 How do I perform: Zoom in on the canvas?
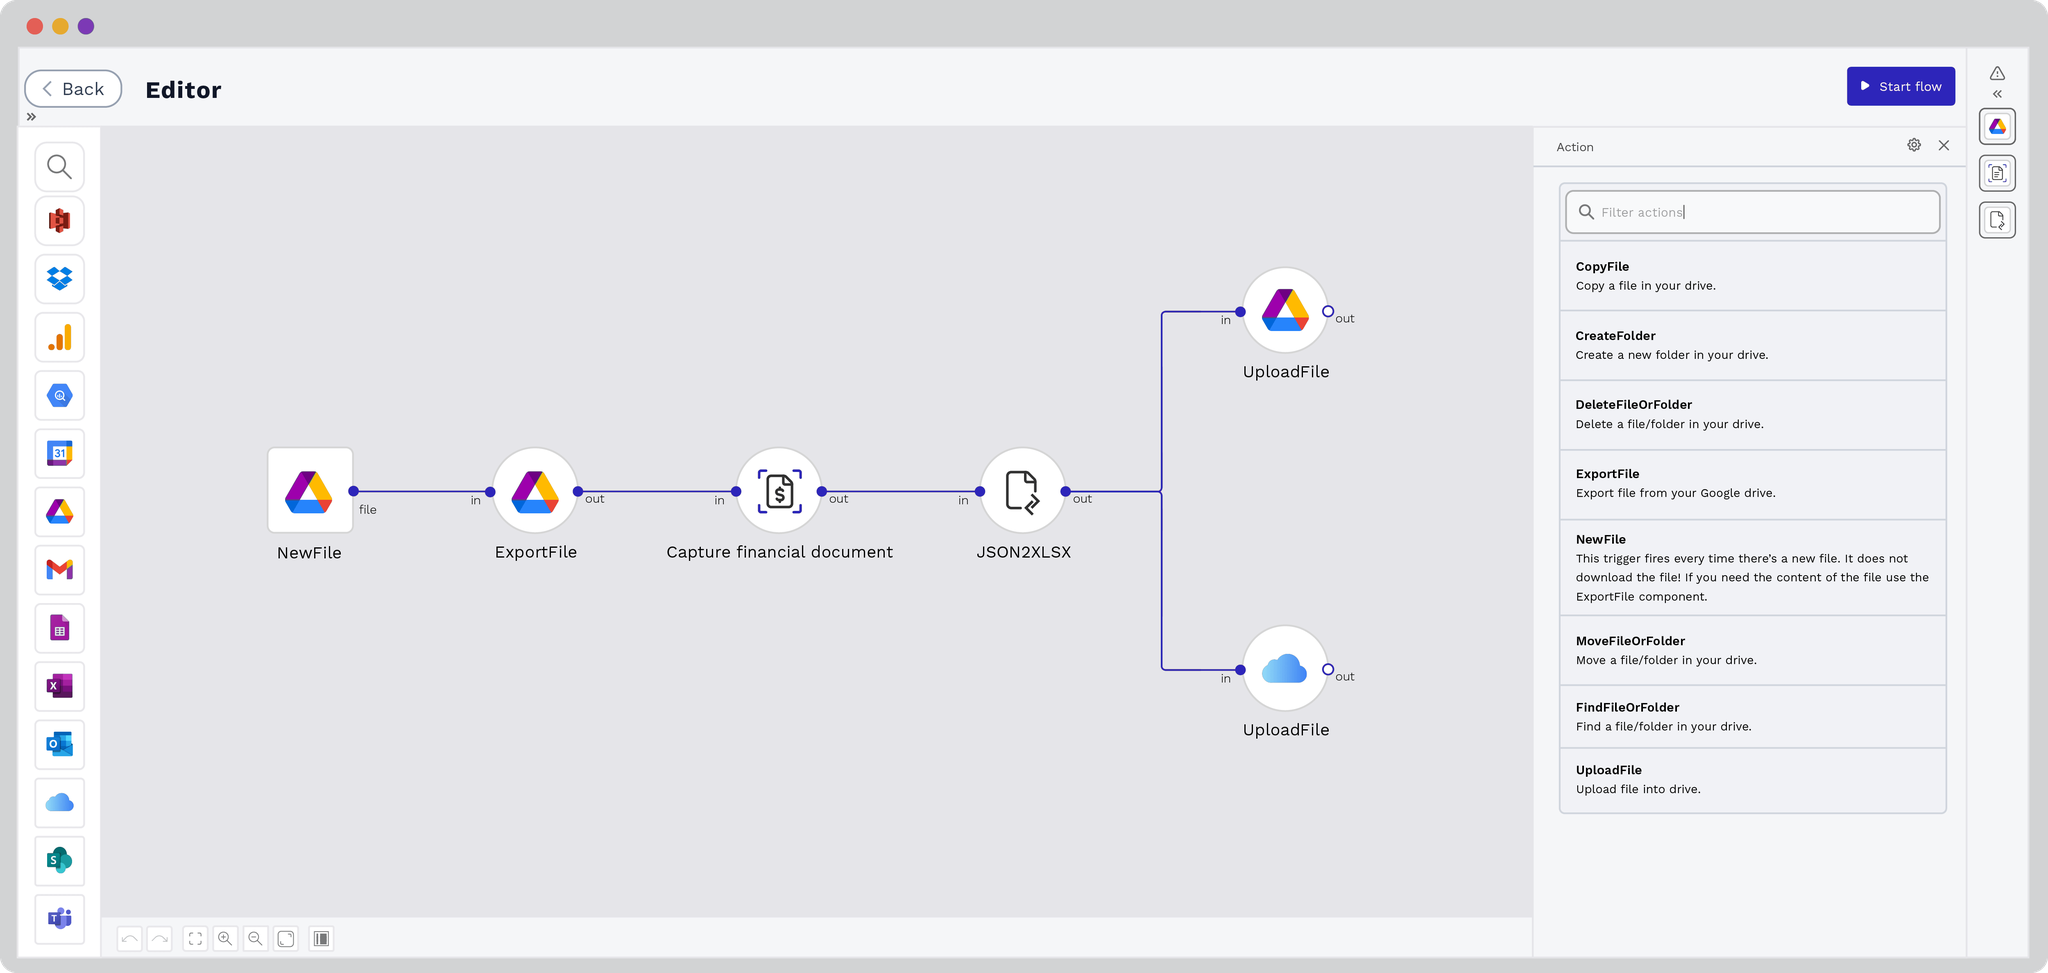point(225,938)
